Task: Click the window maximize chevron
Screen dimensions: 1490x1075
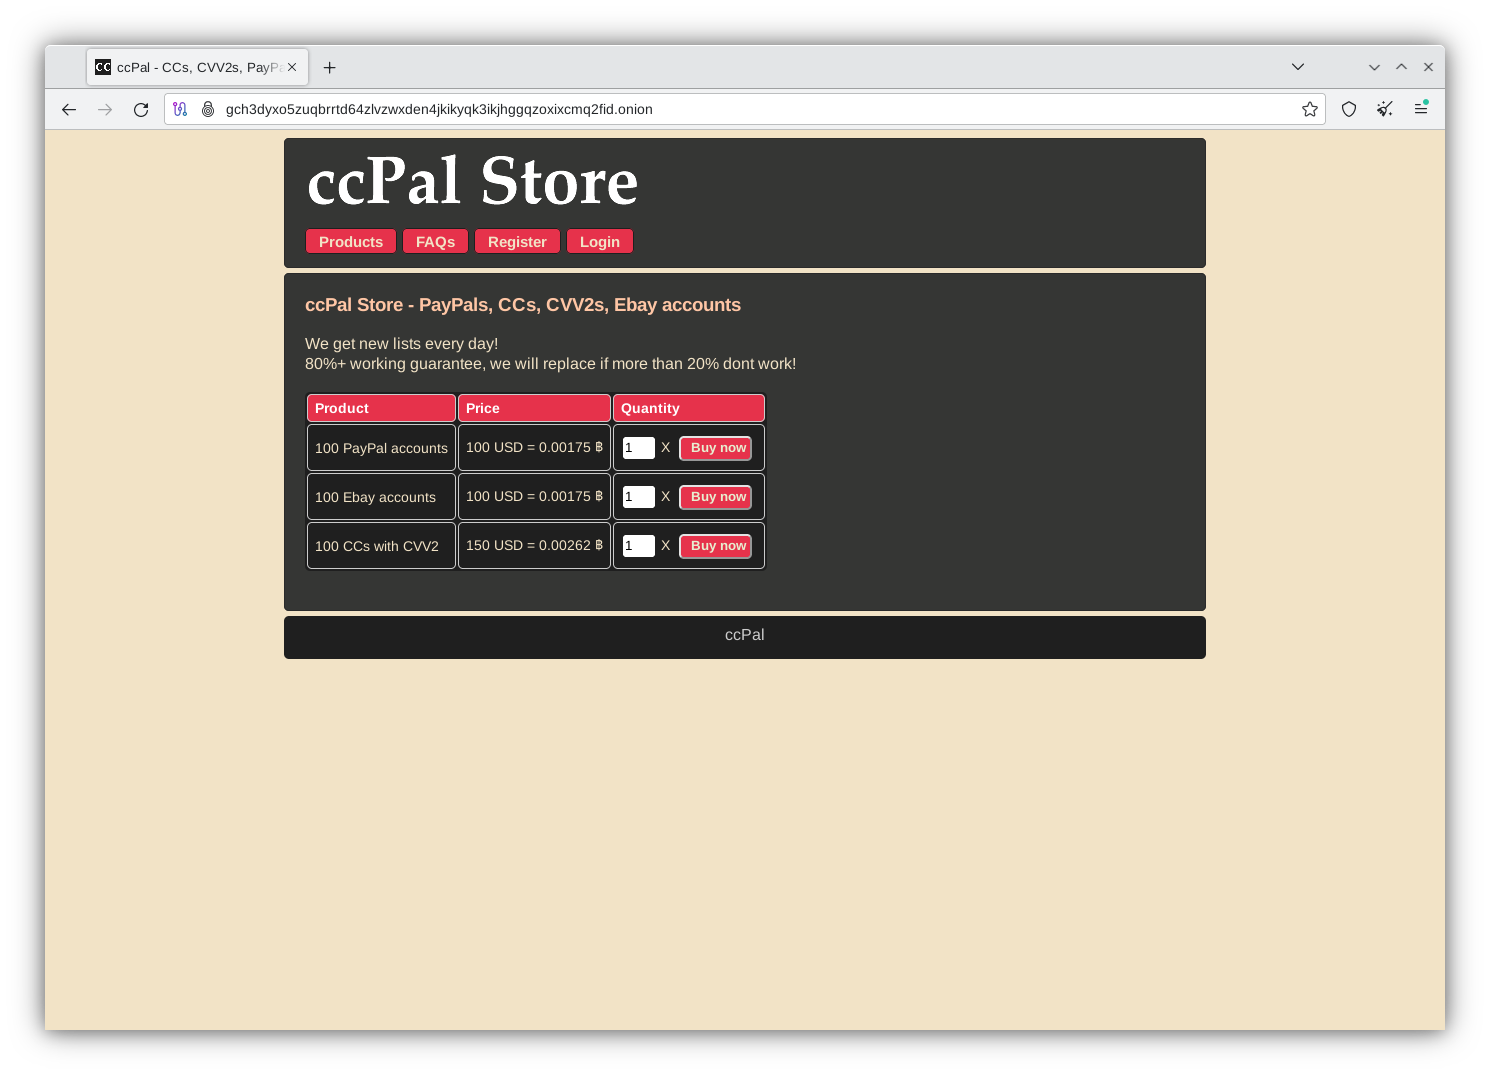Action: click(x=1401, y=67)
